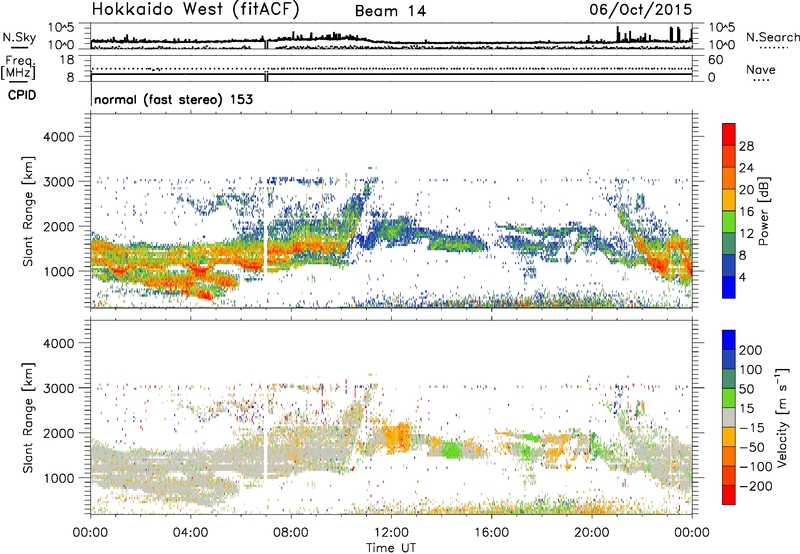Select the blue top segment of the velocity colorbar
The image size is (800, 554).
pyautogui.click(x=729, y=340)
